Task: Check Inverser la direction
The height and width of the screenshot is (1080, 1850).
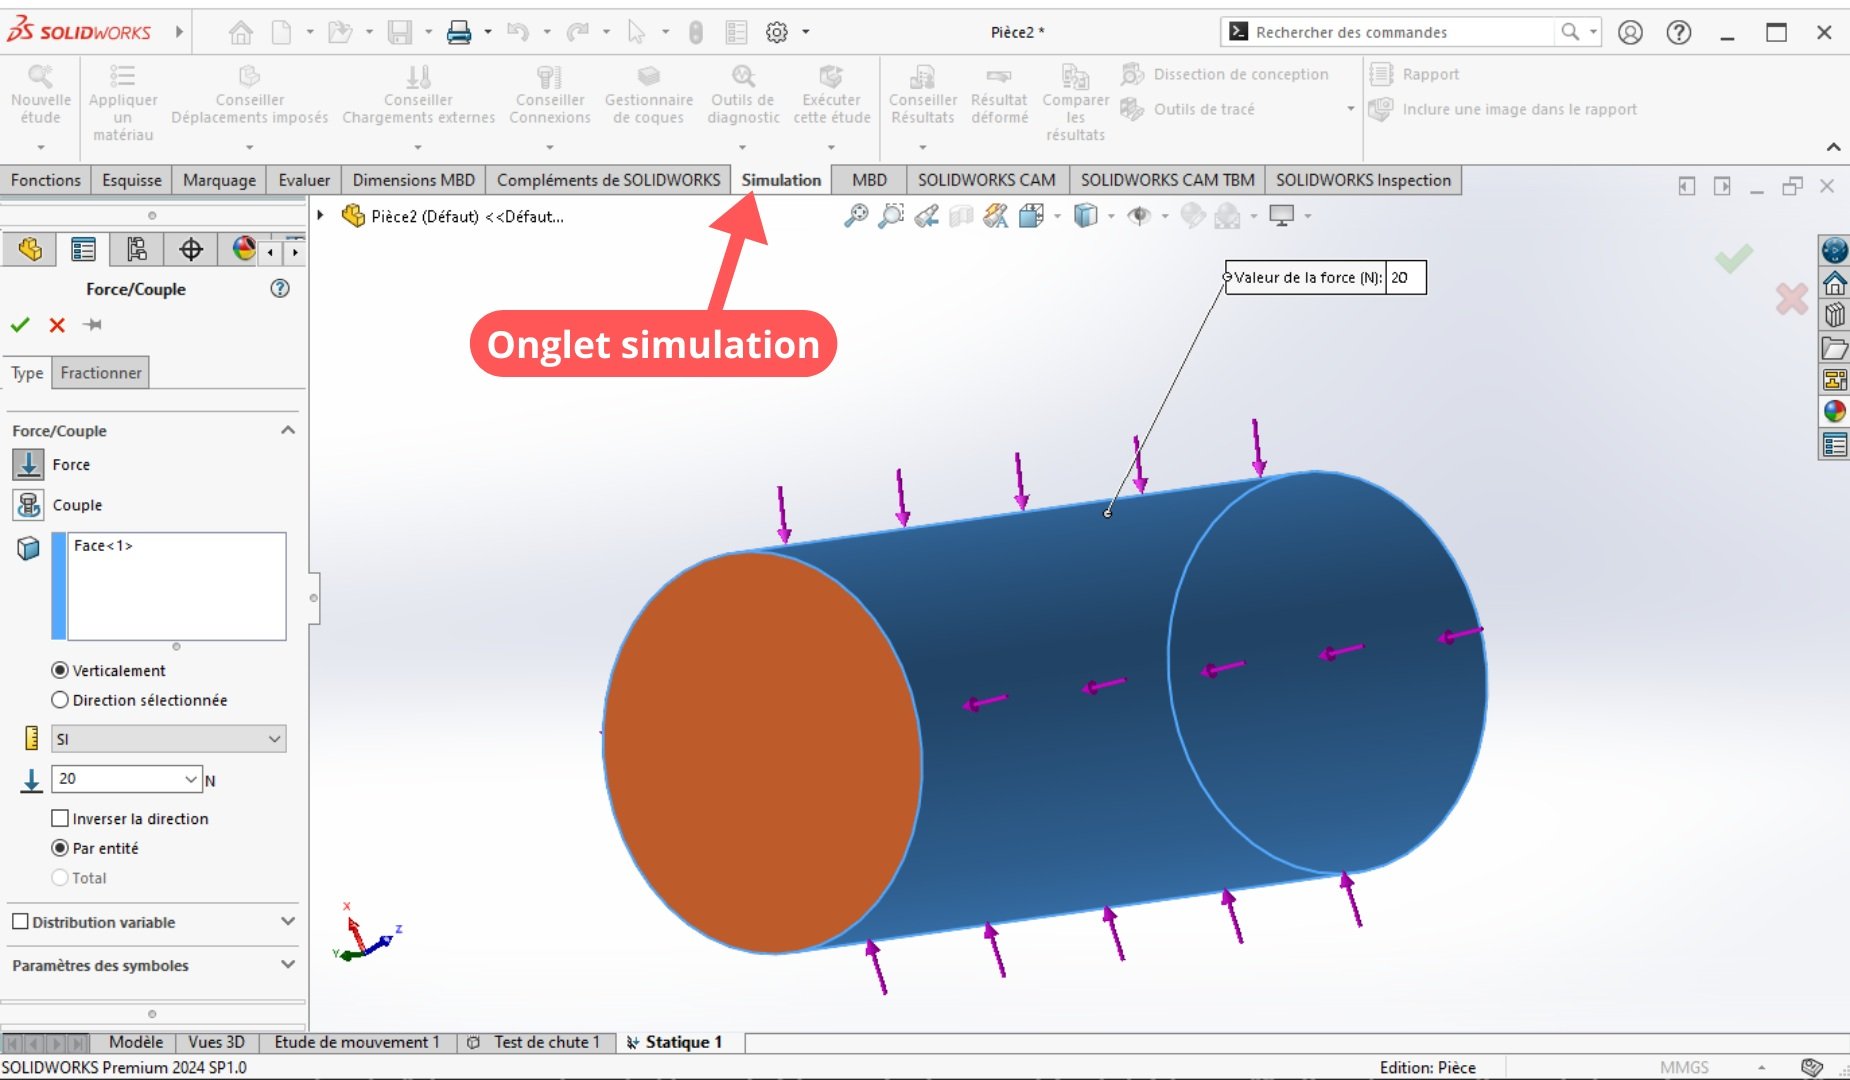Action: [x=60, y=818]
